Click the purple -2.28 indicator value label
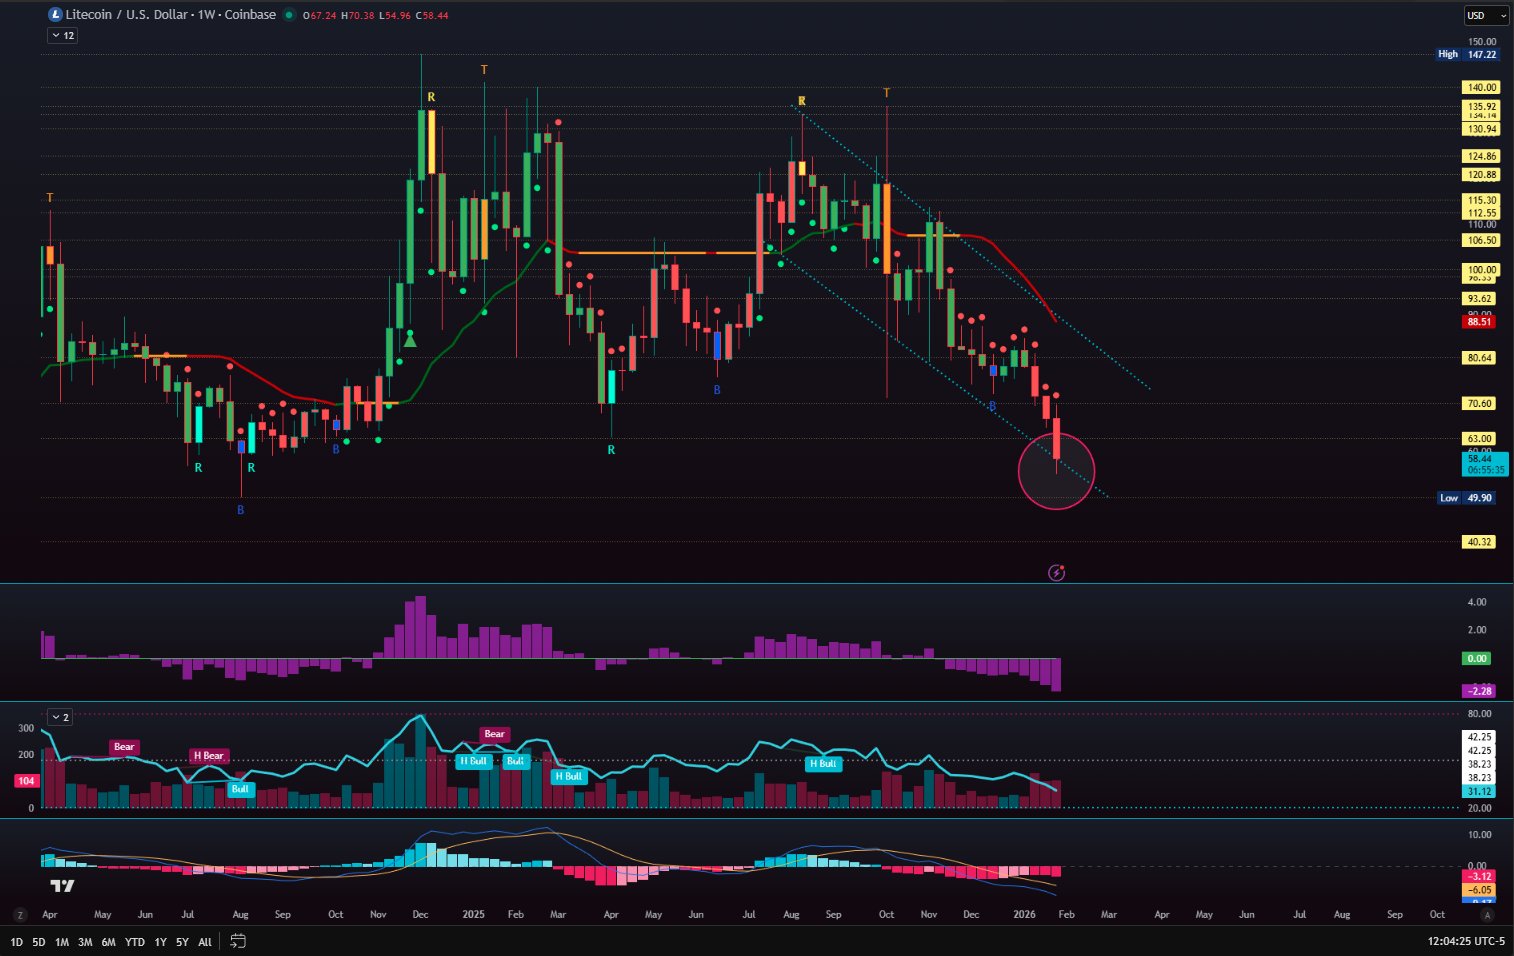This screenshot has width=1514, height=956. (x=1479, y=691)
